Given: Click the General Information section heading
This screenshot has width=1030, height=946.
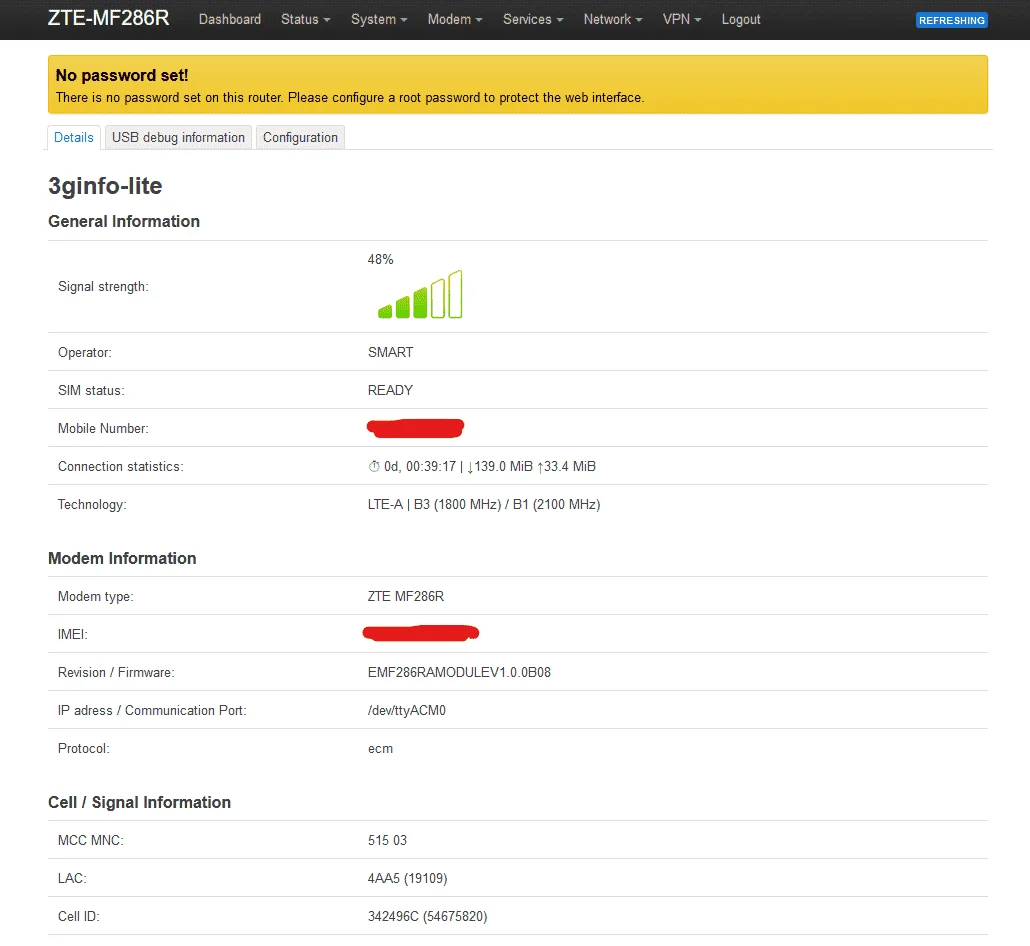Looking at the screenshot, I should [x=123, y=221].
